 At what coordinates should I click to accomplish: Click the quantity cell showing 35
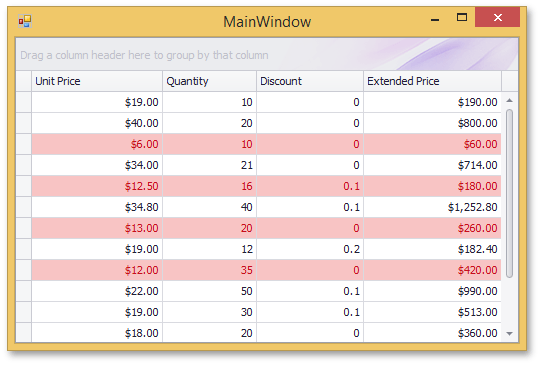click(209, 270)
